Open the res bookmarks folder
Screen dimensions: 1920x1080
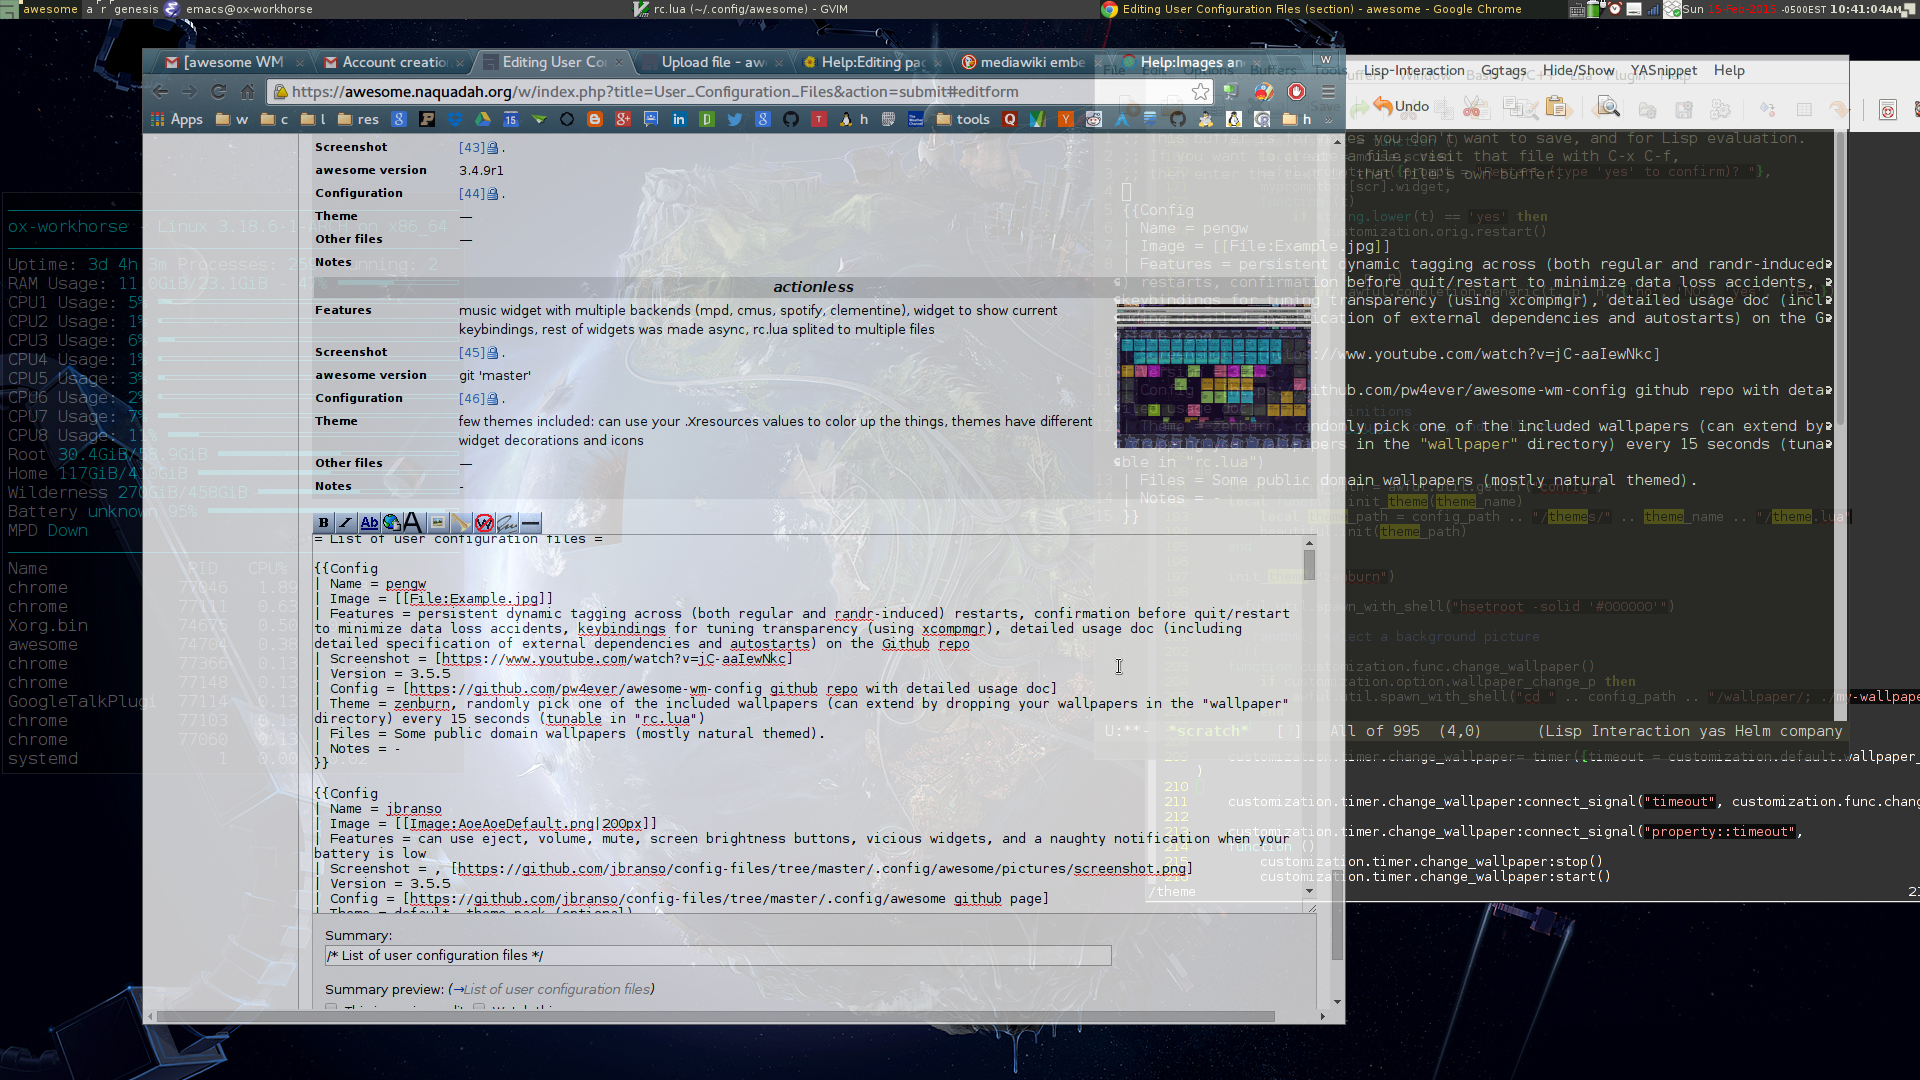pyautogui.click(x=358, y=120)
